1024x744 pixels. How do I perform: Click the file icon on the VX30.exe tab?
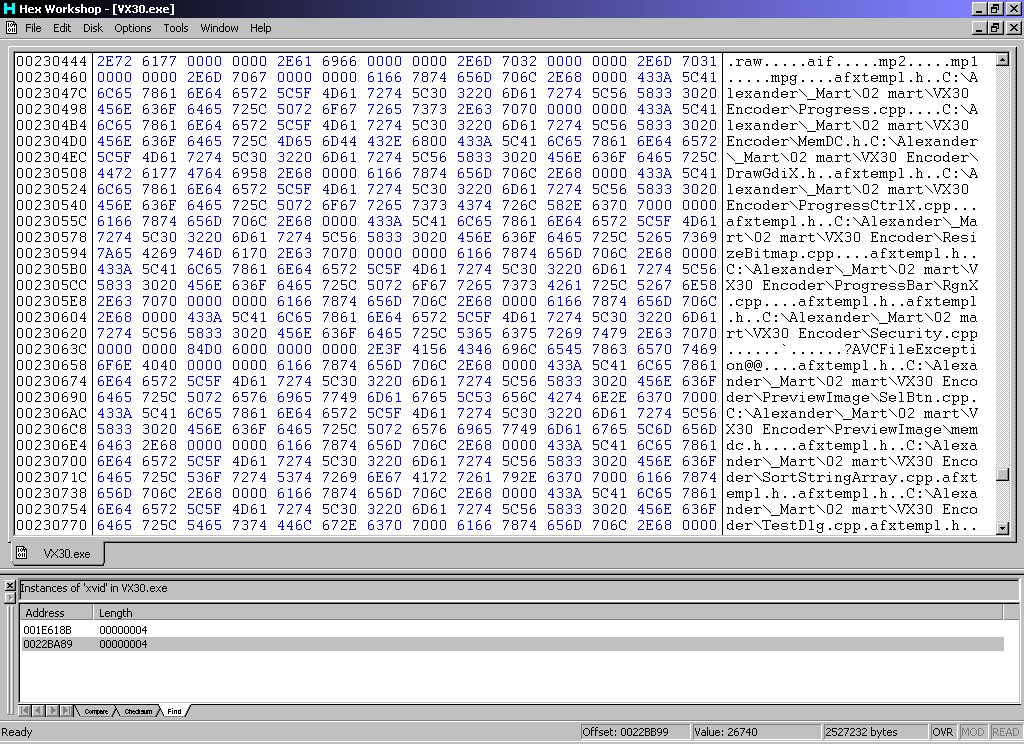coord(22,553)
